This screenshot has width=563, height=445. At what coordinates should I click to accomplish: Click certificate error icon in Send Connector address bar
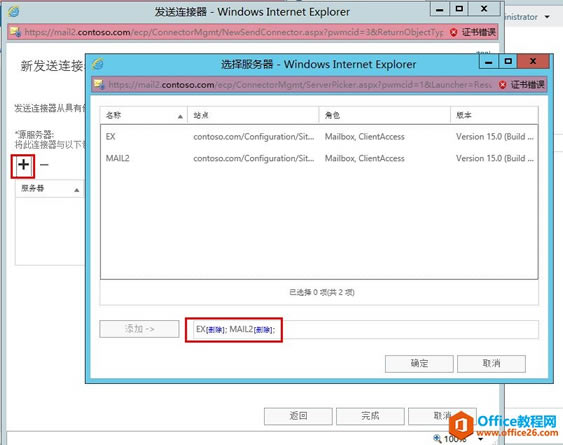(453, 32)
